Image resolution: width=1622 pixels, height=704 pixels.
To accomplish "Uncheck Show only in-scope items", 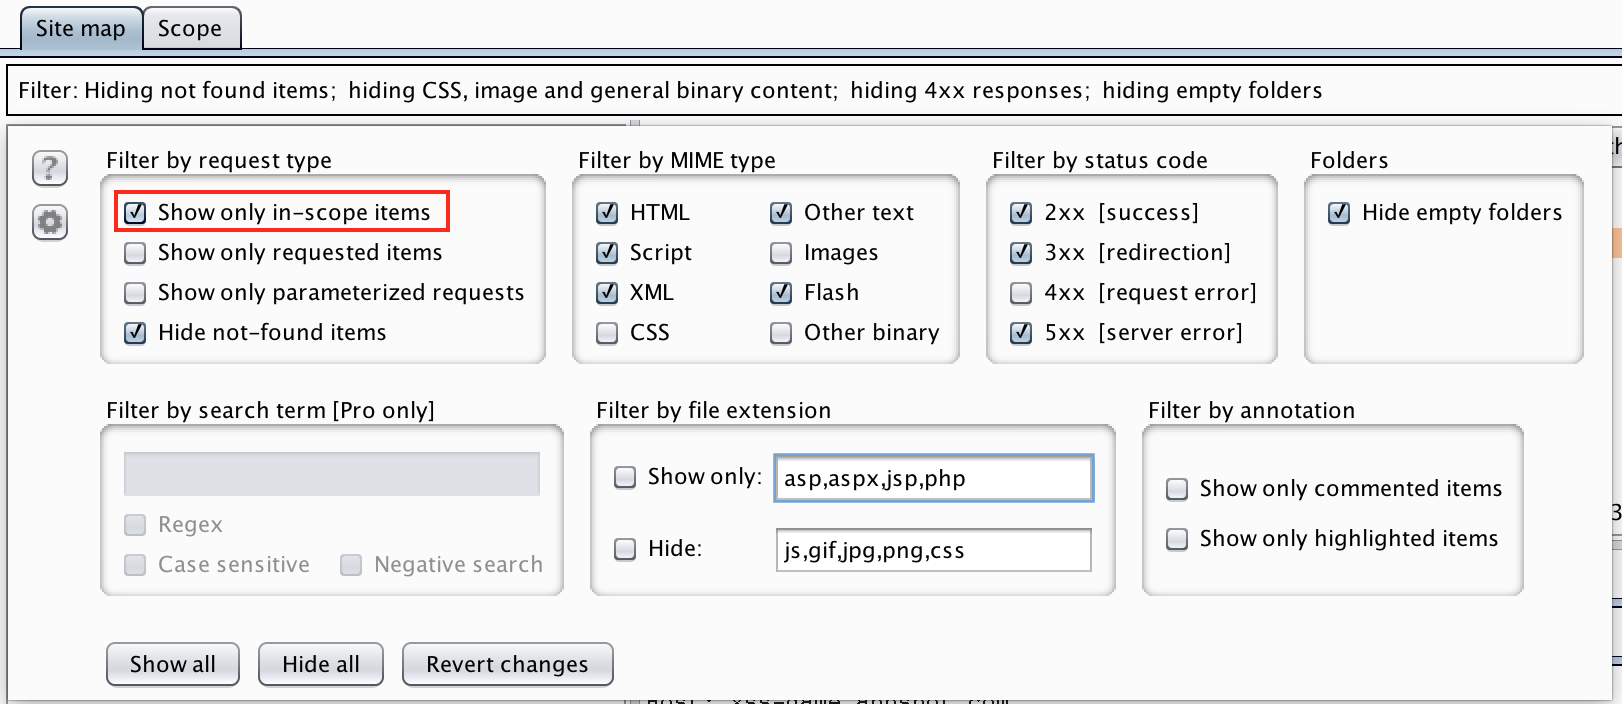I will point(135,212).
